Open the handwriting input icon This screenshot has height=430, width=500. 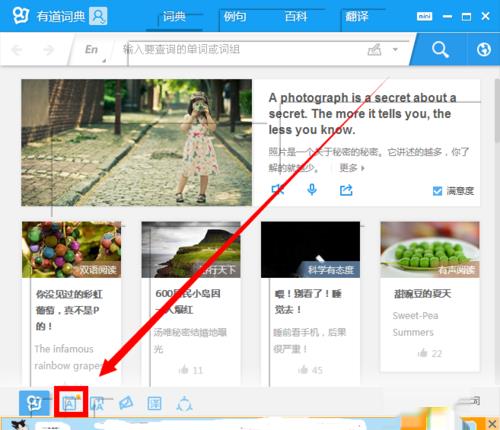click(x=374, y=50)
